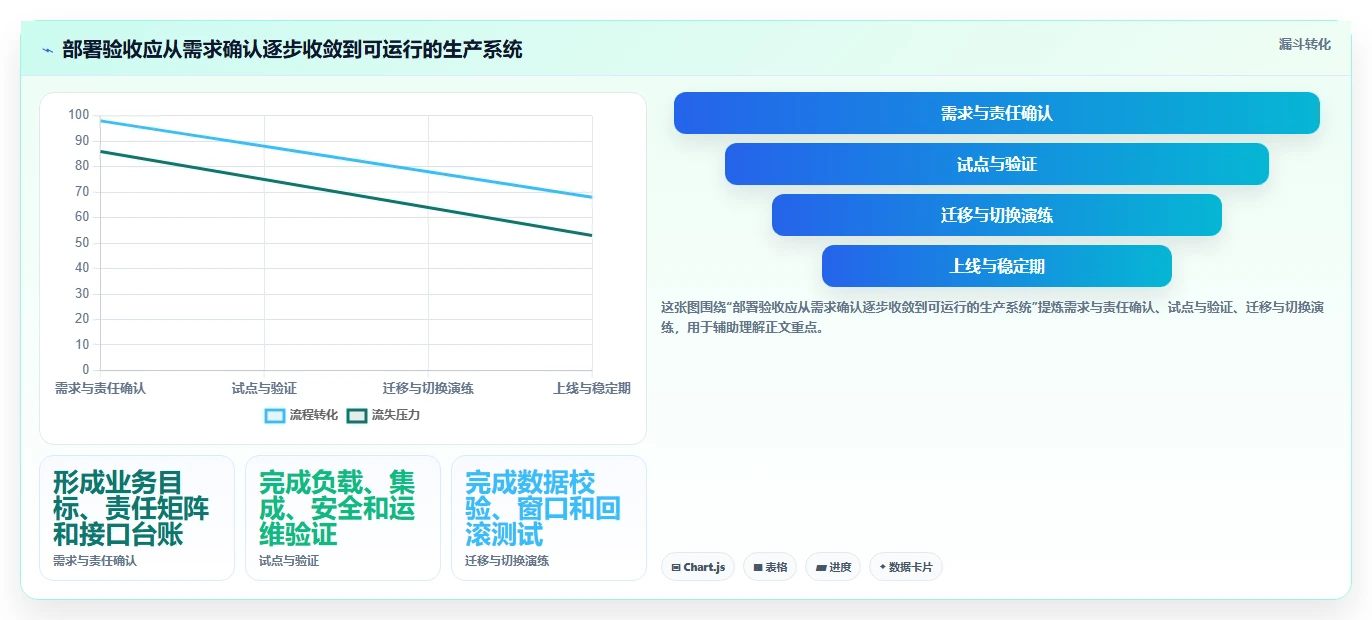Select the 上线与稳定期 funnel bar
1372x620 pixels.
tap(997, 266)
